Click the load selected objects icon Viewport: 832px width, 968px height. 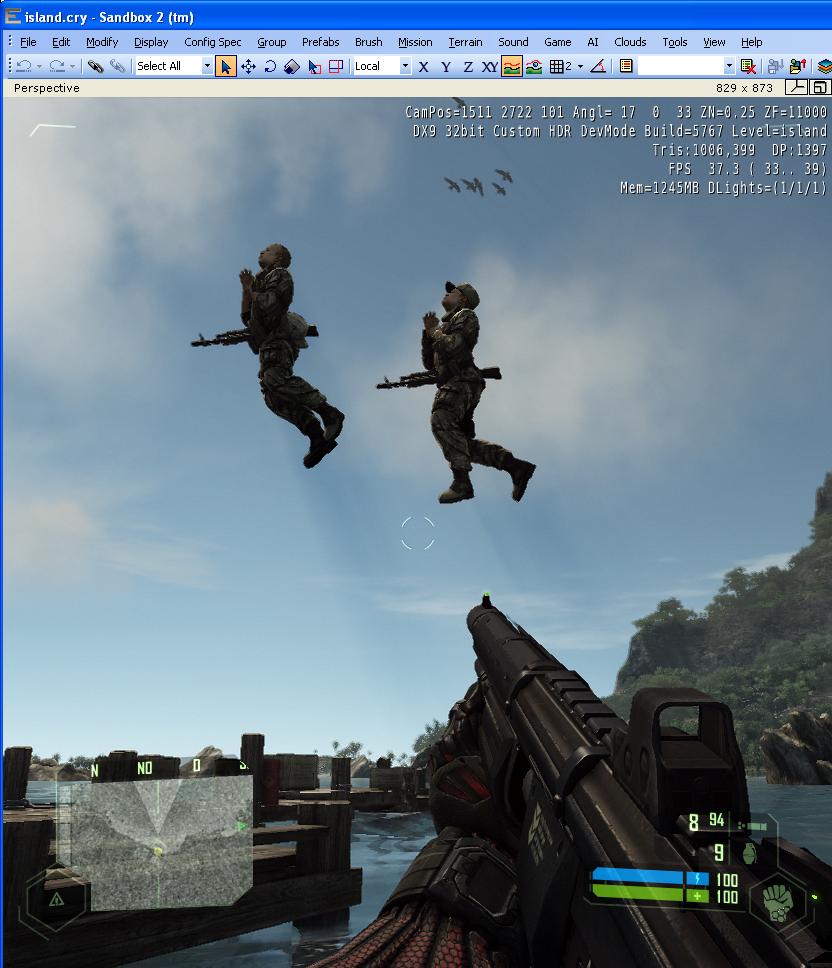coord(797,66)
